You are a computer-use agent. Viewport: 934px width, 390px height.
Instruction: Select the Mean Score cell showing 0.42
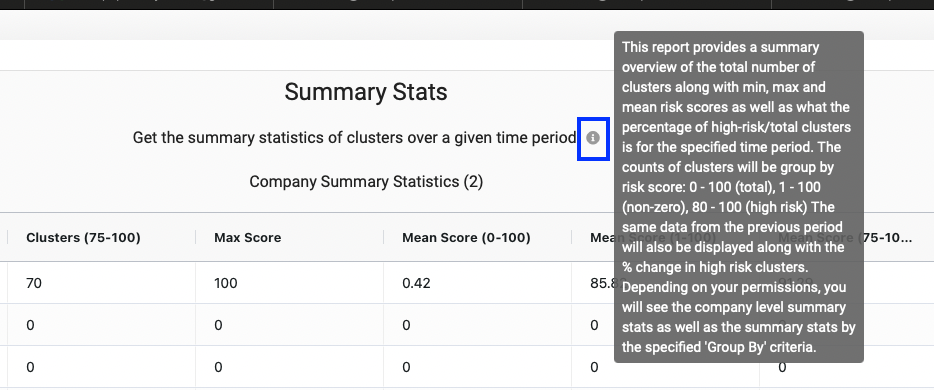click(x=478, y=283)
